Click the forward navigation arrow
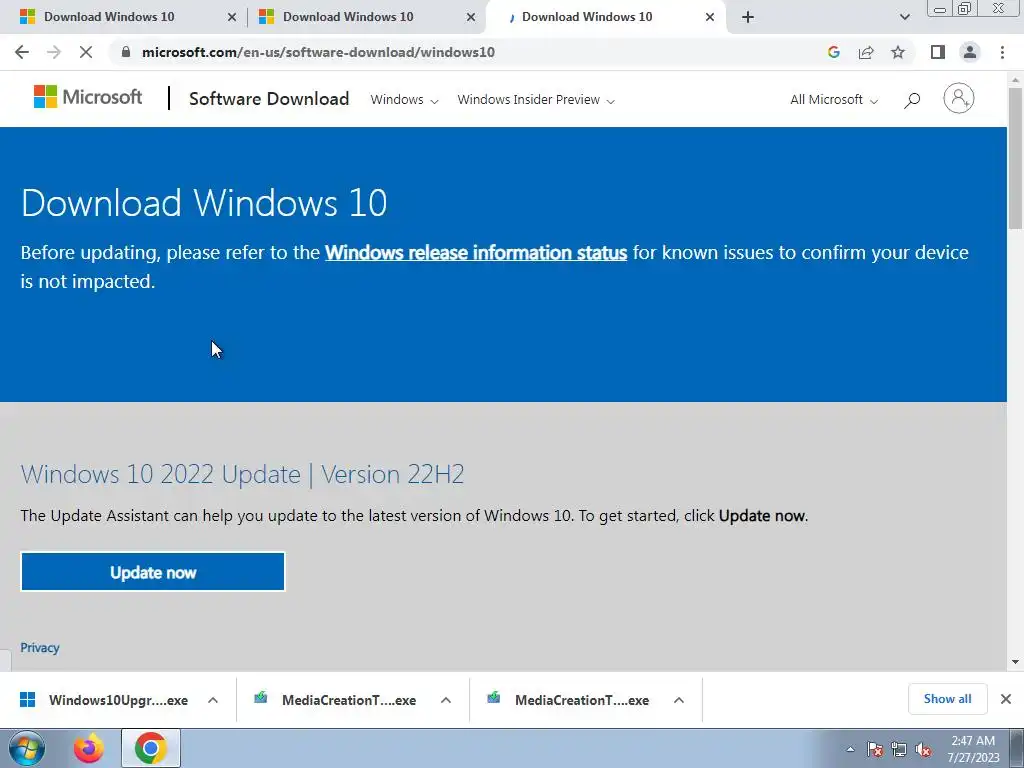The image size is (1024, 768). point(54,52)
